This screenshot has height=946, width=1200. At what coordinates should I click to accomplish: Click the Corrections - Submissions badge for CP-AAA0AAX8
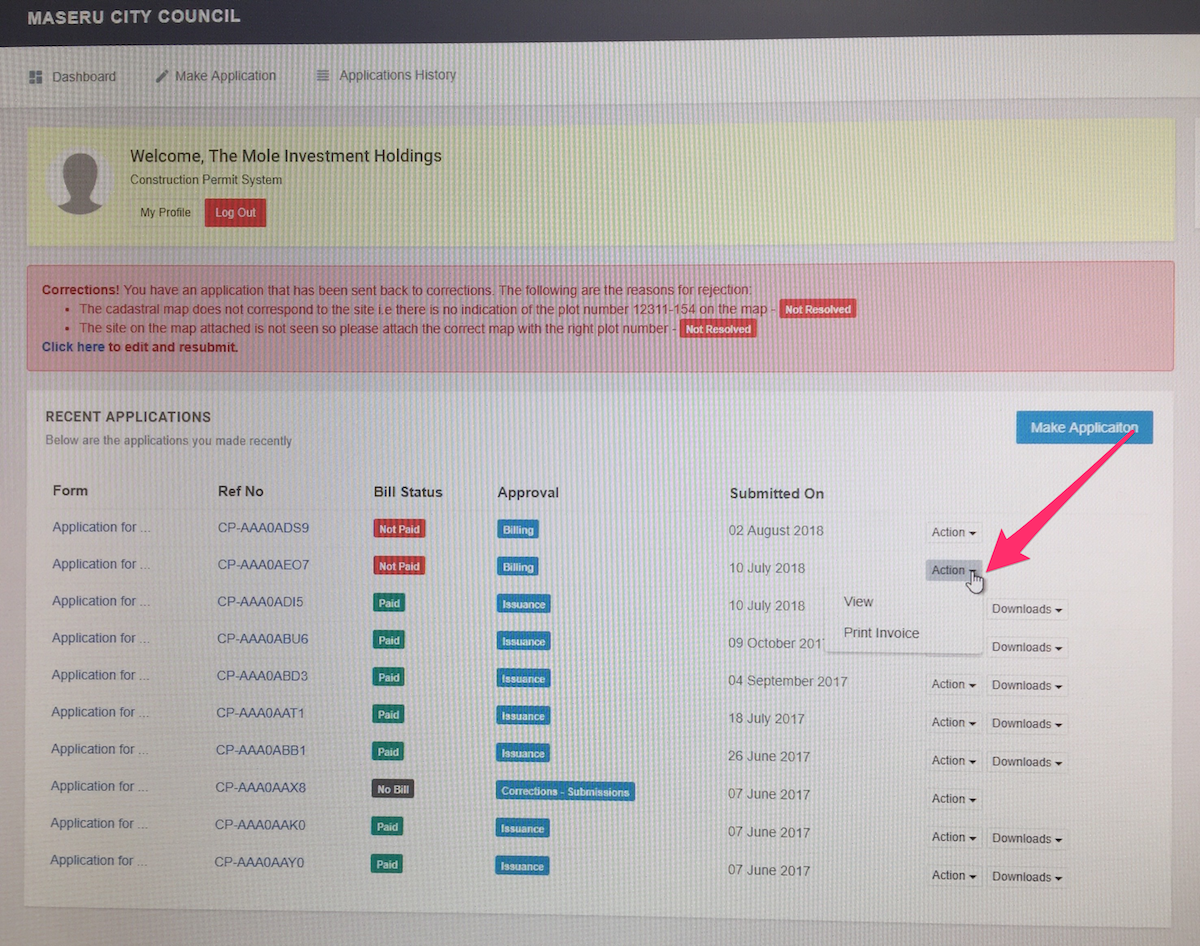[565, 790]
